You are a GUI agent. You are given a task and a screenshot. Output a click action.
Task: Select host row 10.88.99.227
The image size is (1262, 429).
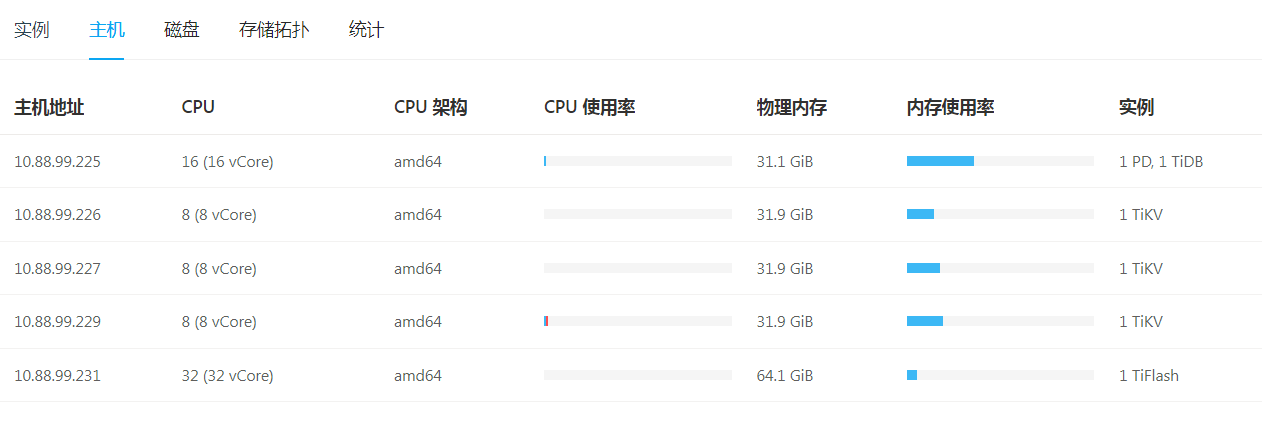point(57,268)
